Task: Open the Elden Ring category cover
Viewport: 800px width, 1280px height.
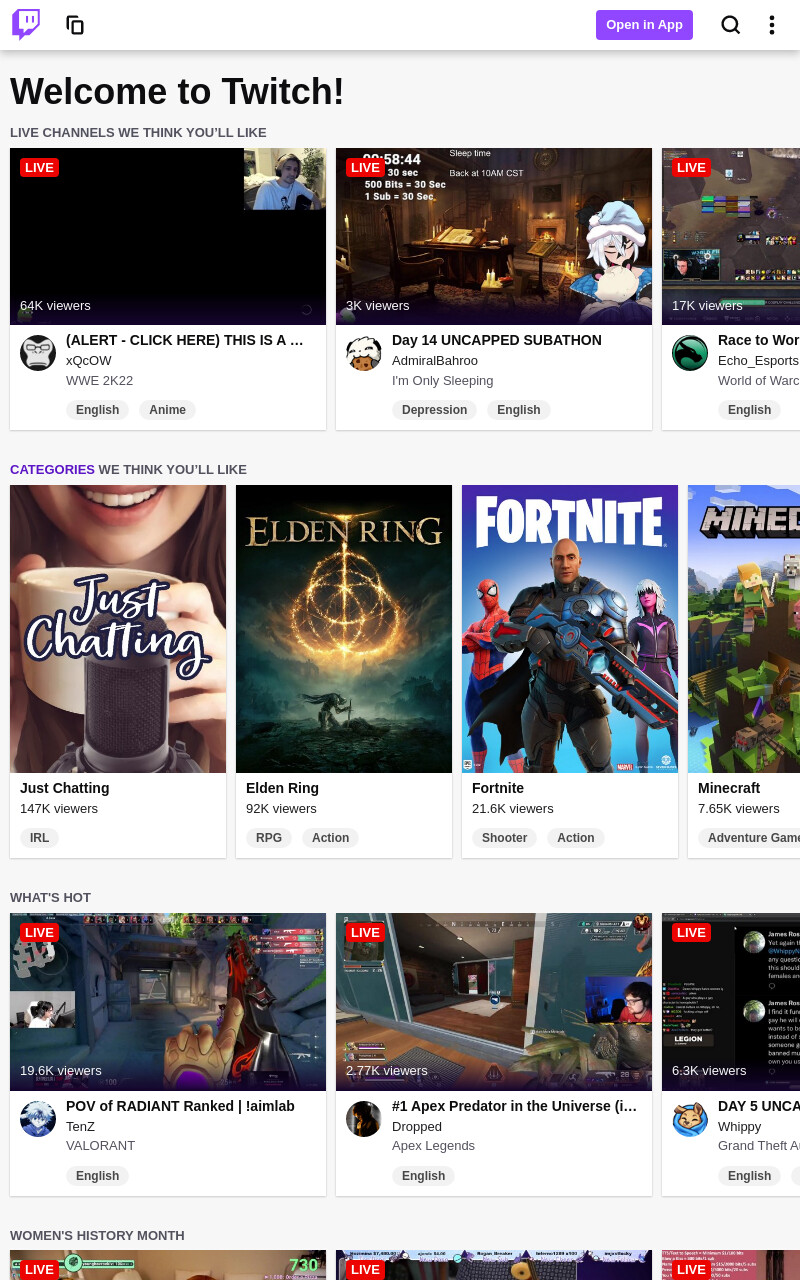Action: click(344, 629)
